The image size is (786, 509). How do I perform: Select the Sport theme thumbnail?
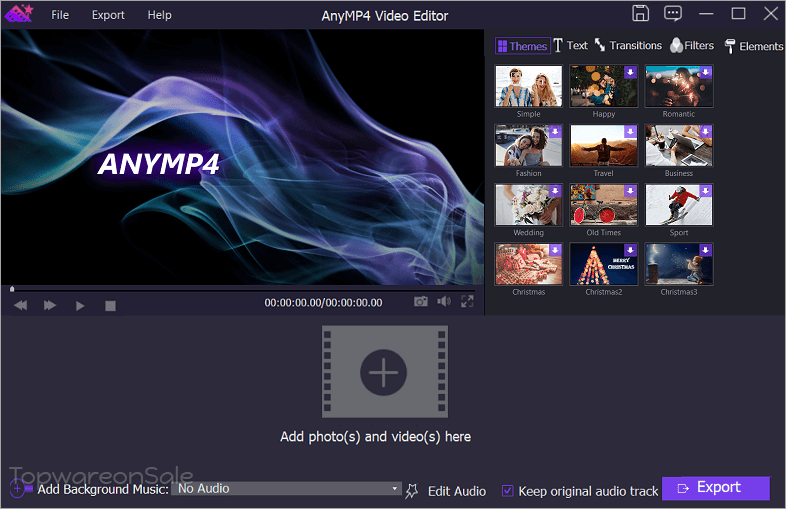(x=679, y=205)
